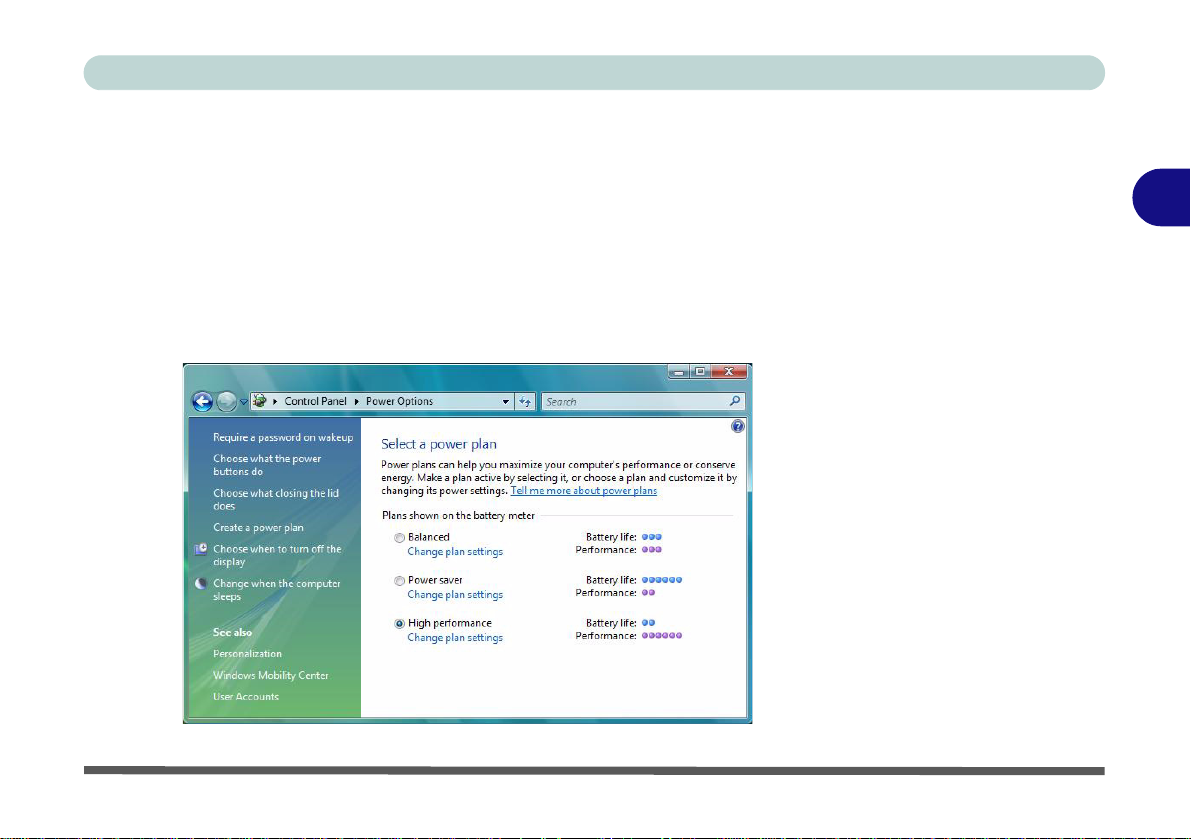Open Choose when to turn off the display
The height and width of the screenshot is (839, 1191).
(x=277, y=555)
